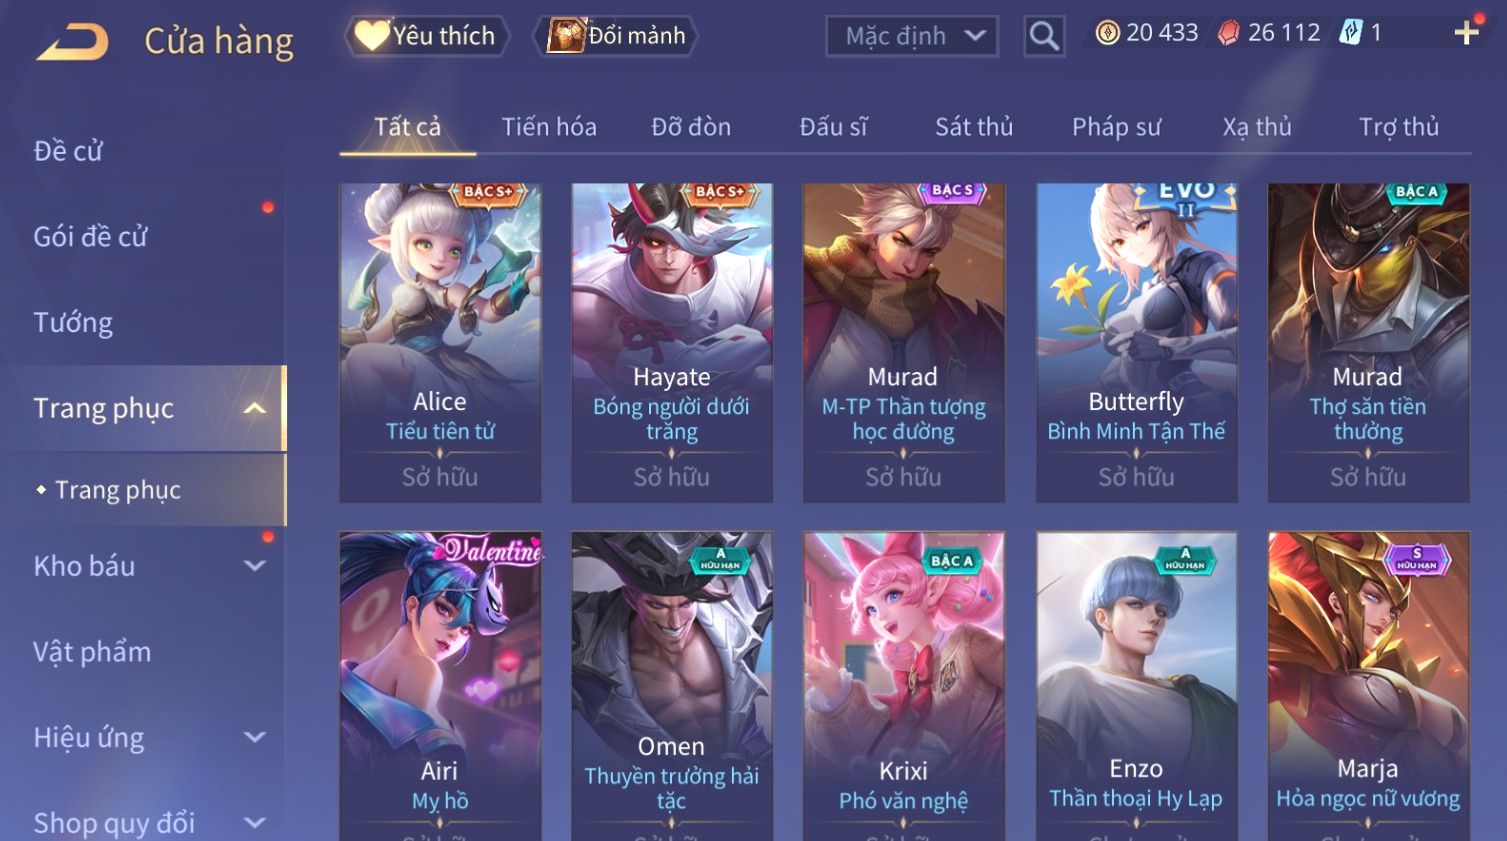Open Yêu thích heart favorites
Image resolution: width=1507 pixels, height=841 pixels.
tap(428, 36)
